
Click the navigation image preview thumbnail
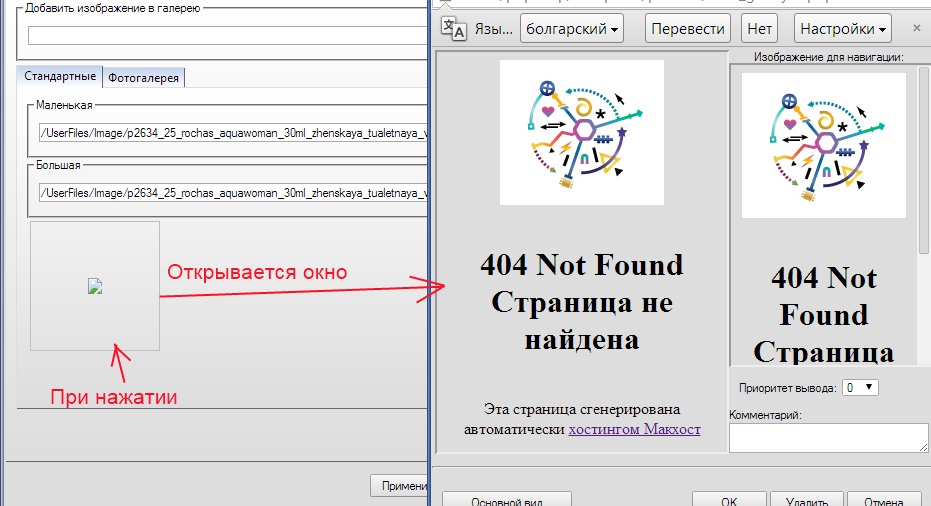coord(824,146)
